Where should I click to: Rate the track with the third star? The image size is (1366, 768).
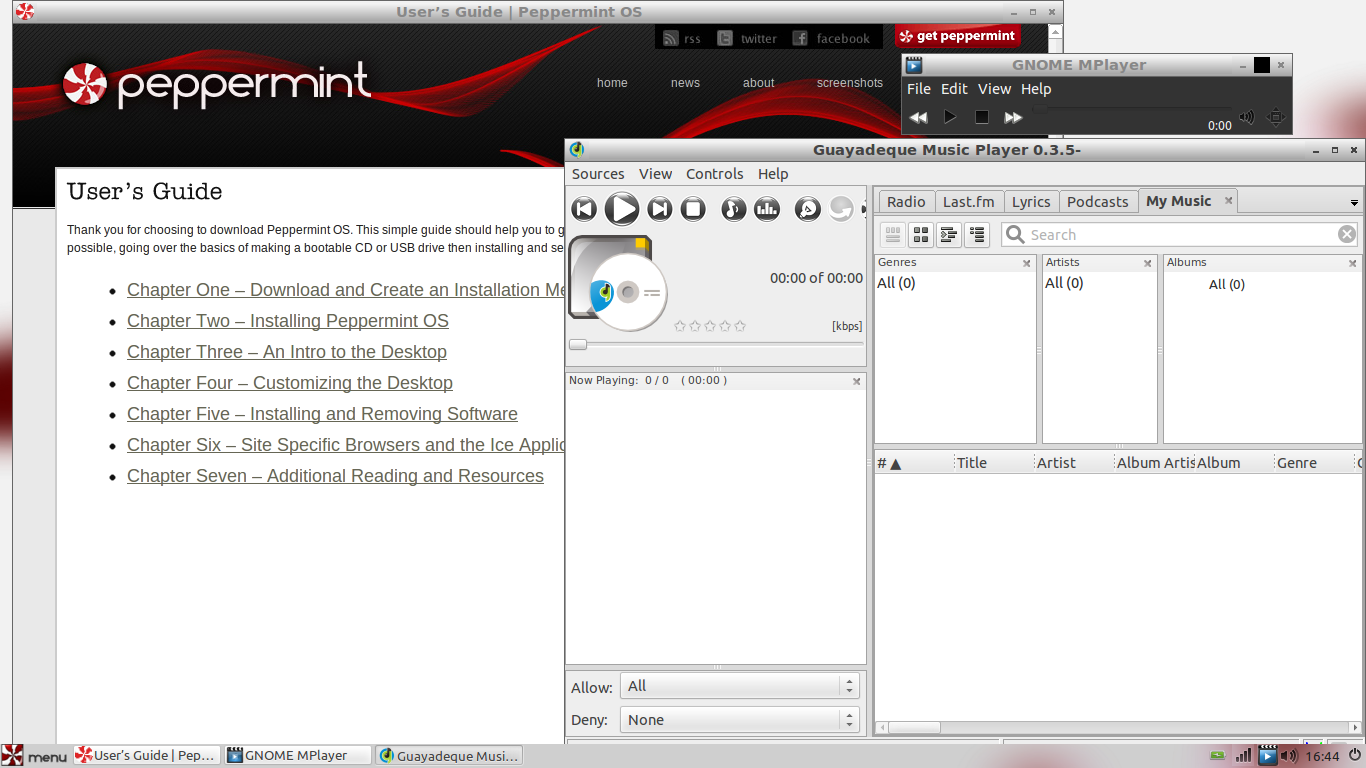tap(710, 326)
